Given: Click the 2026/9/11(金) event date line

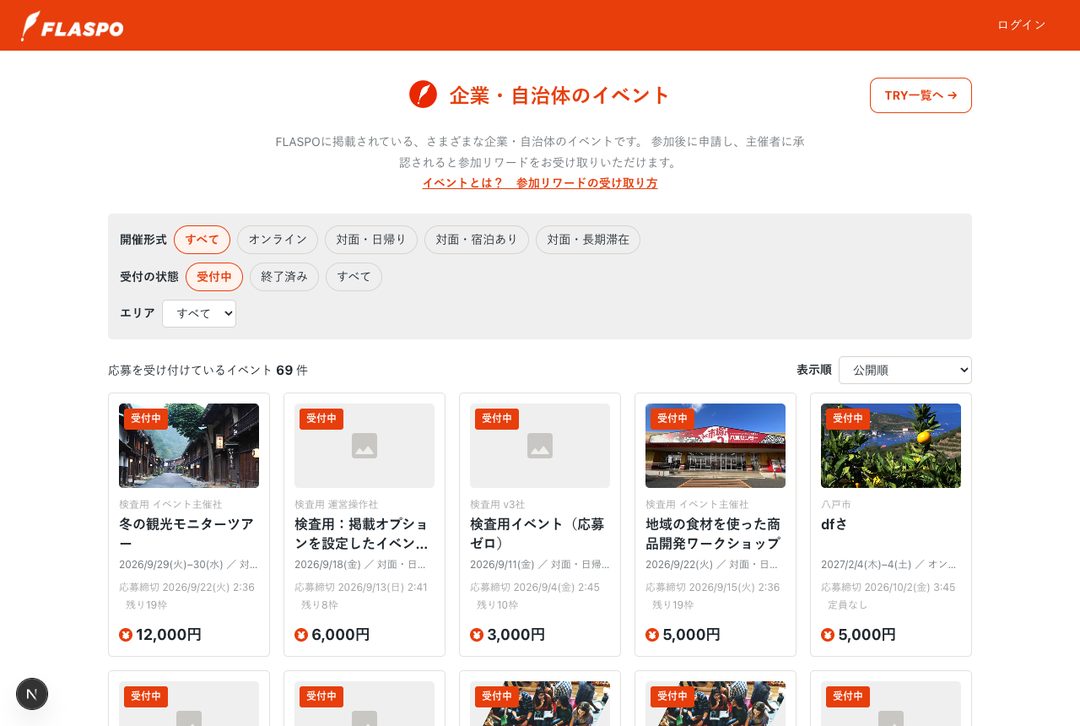Looking at the screenshot, I should point(540,565).
